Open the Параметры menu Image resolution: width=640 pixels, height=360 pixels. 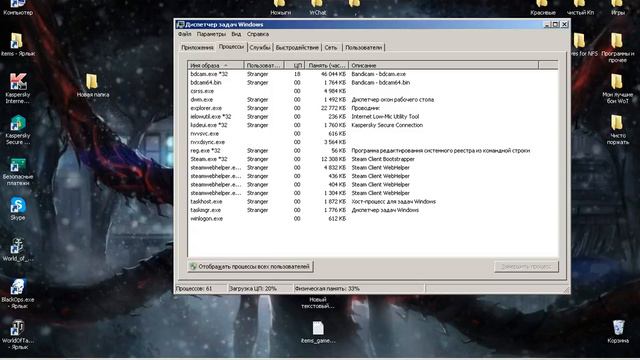[x=211, y=34]
